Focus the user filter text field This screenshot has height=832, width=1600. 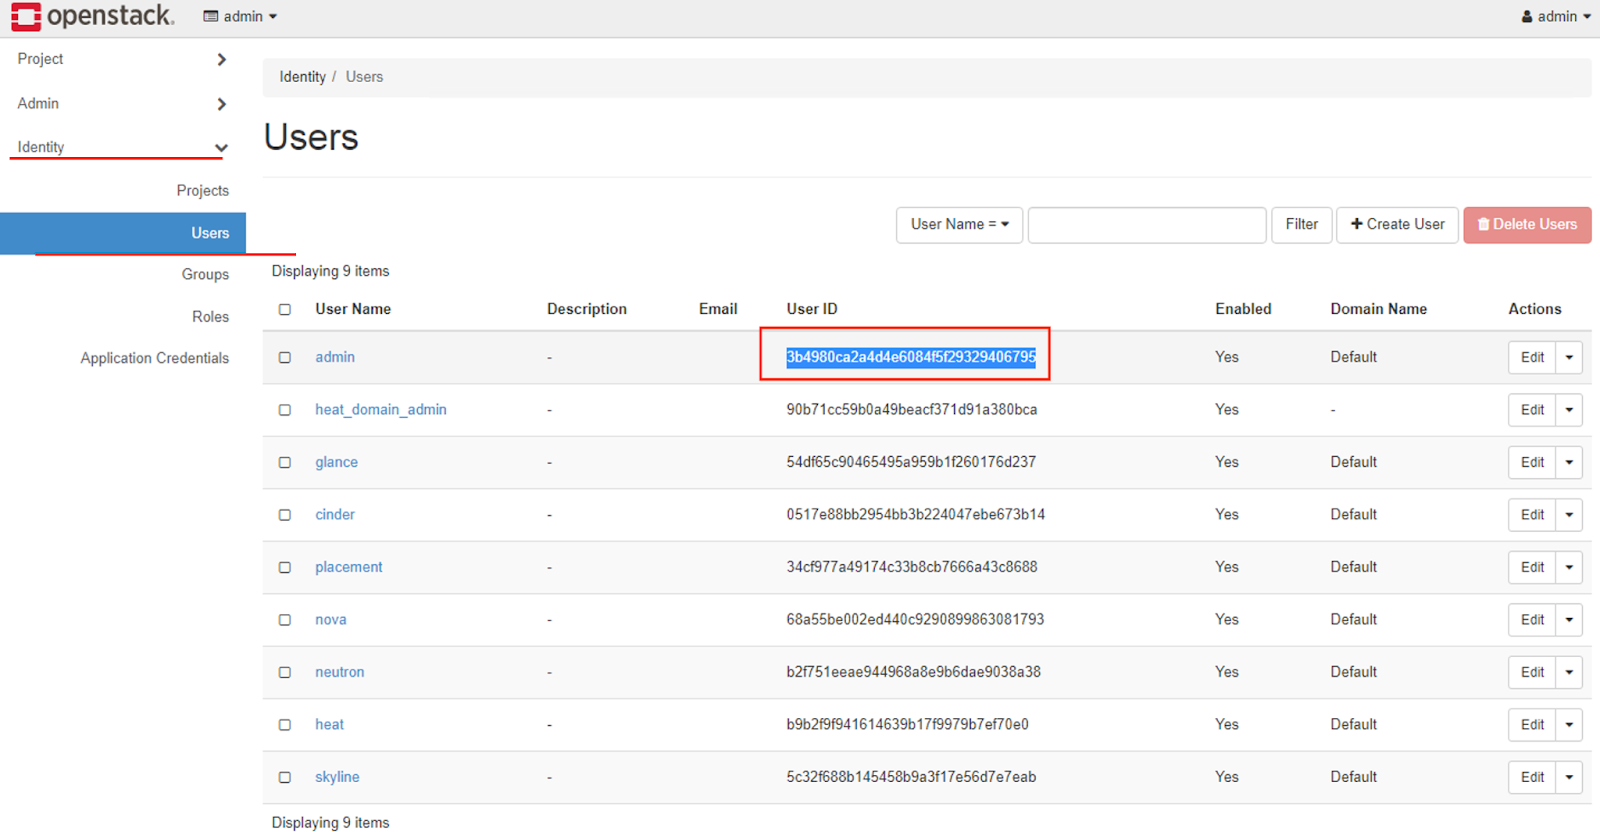pos(1147,225)
